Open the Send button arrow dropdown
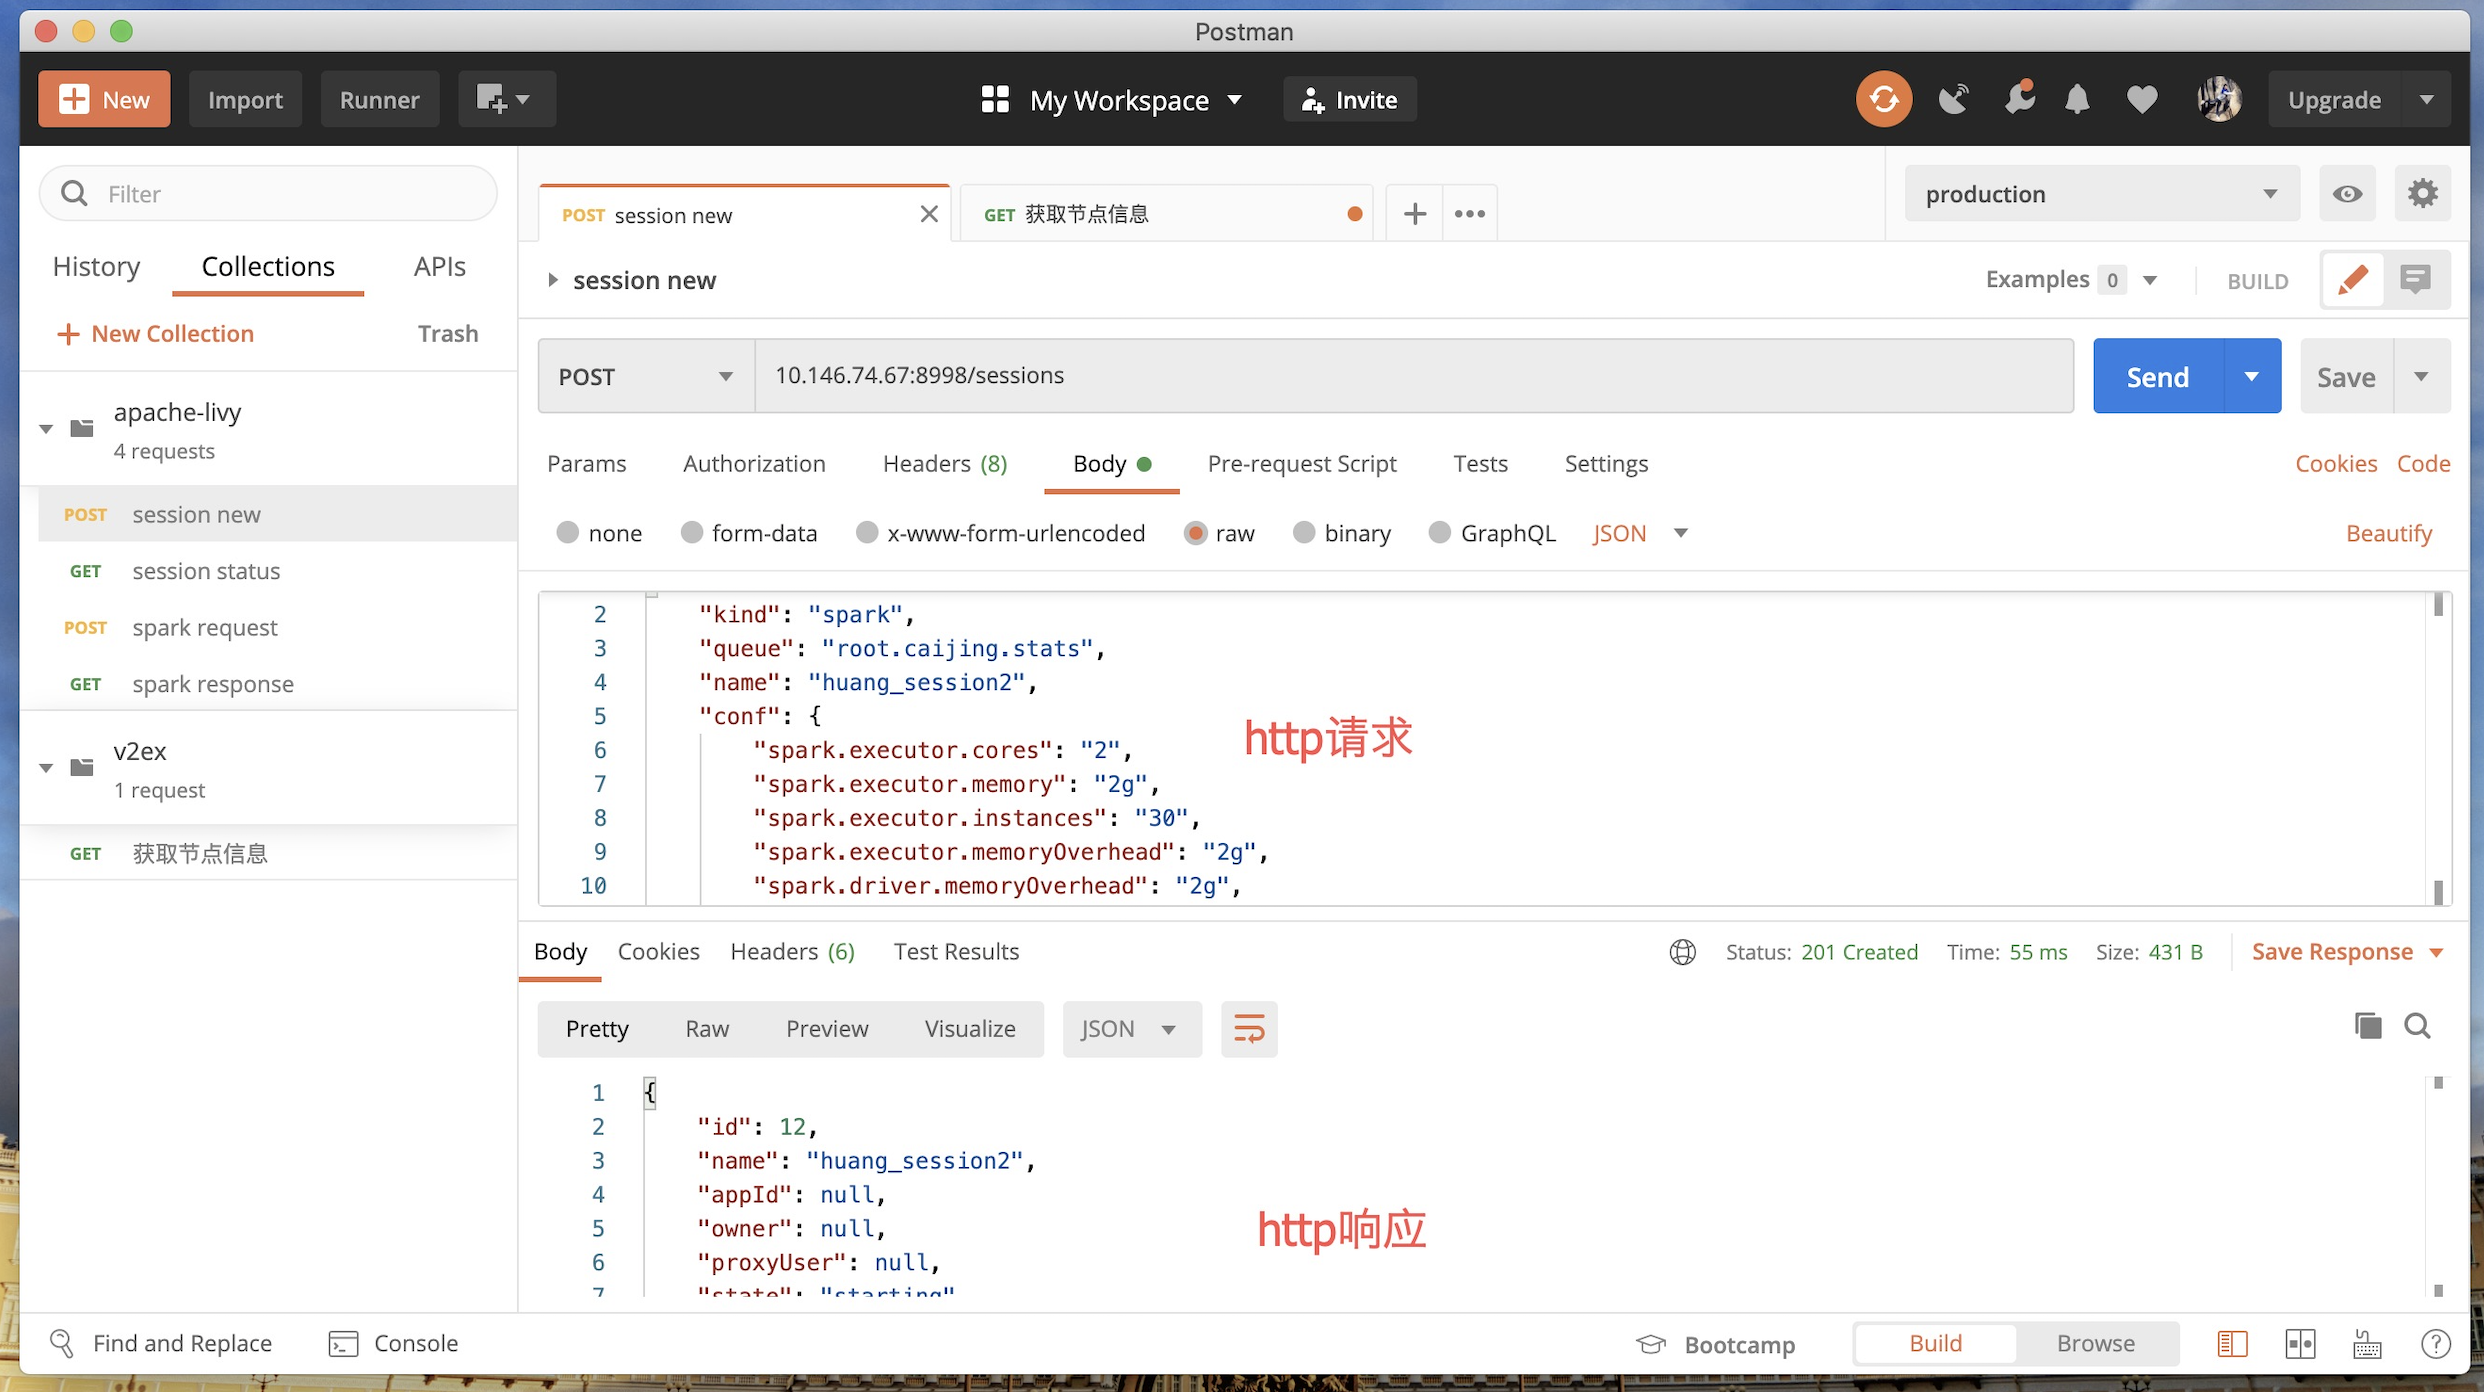The width and height of the screenshot is (2484, 1392). click(x=2252, y=376)
